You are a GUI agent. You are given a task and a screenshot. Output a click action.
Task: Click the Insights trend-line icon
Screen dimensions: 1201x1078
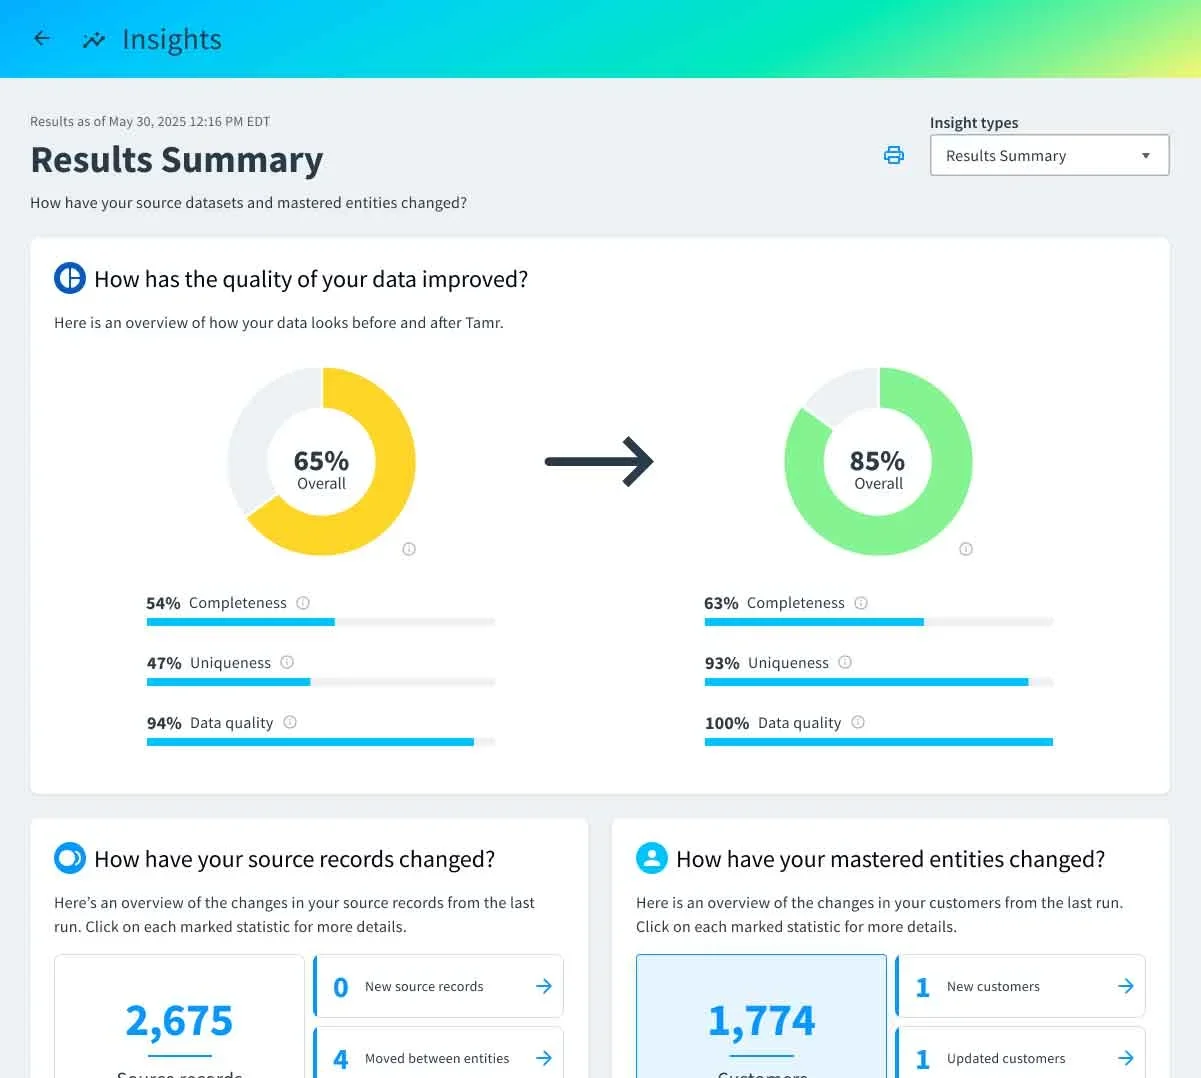coord(94,40)
